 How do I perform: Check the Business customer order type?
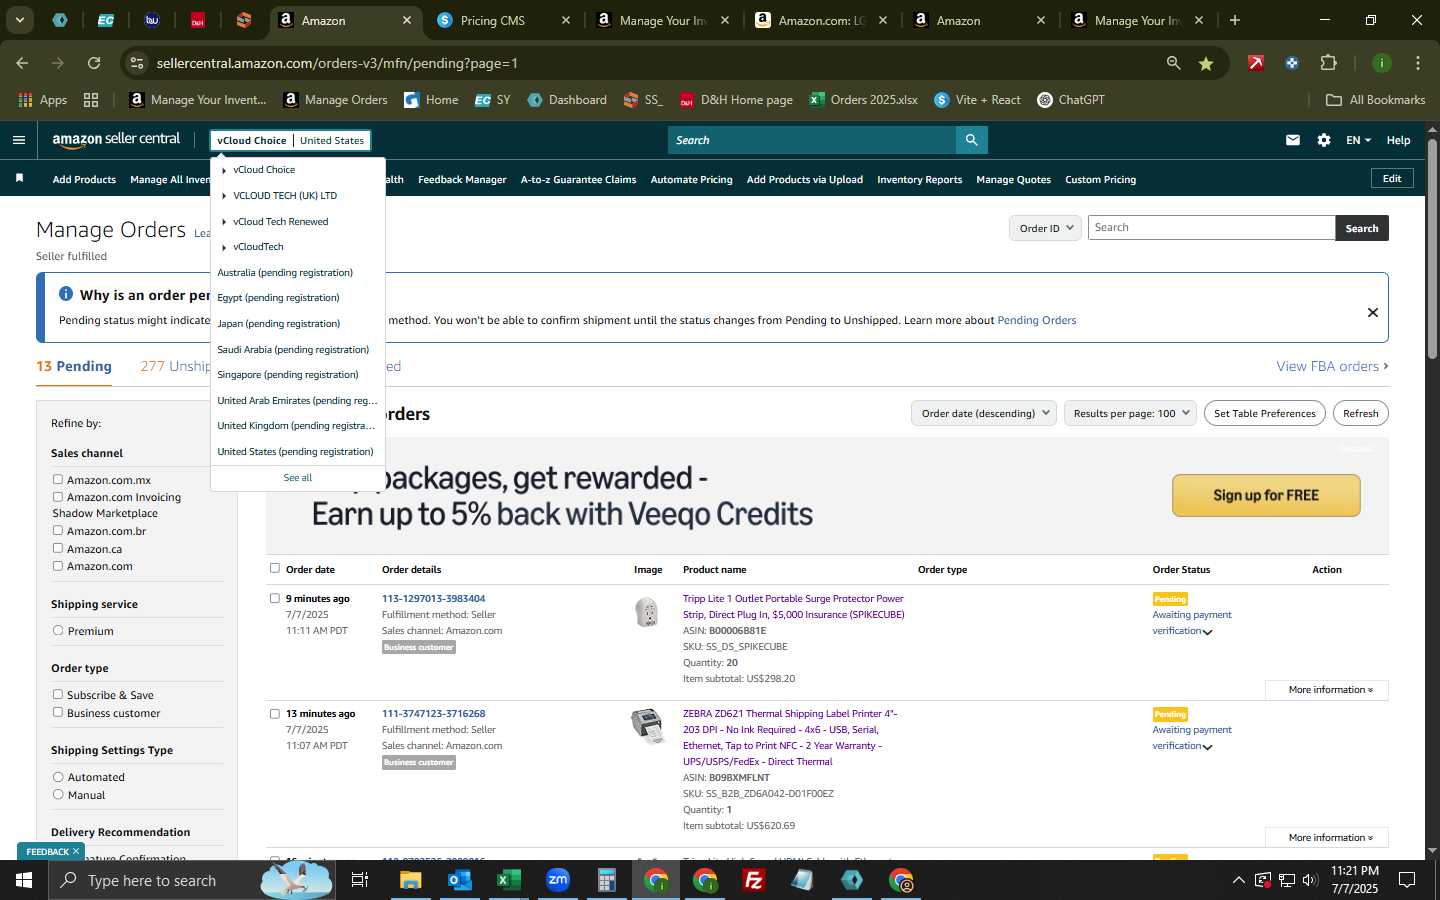(58, 712)
